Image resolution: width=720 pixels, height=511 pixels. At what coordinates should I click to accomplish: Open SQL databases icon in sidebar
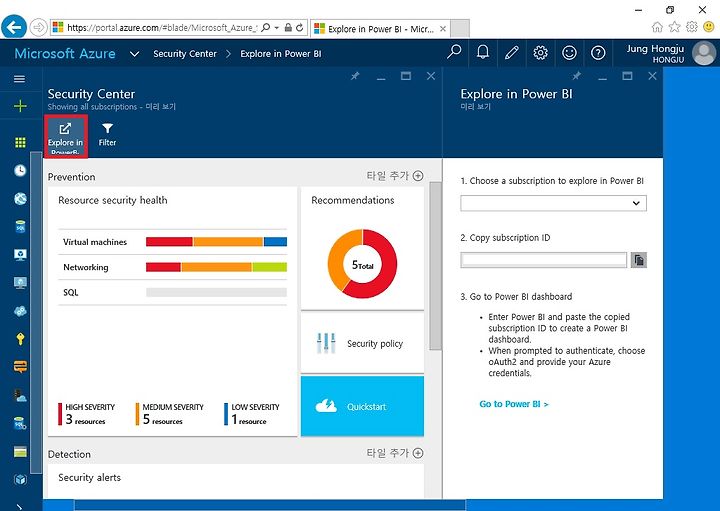click(x=20, y=227)
